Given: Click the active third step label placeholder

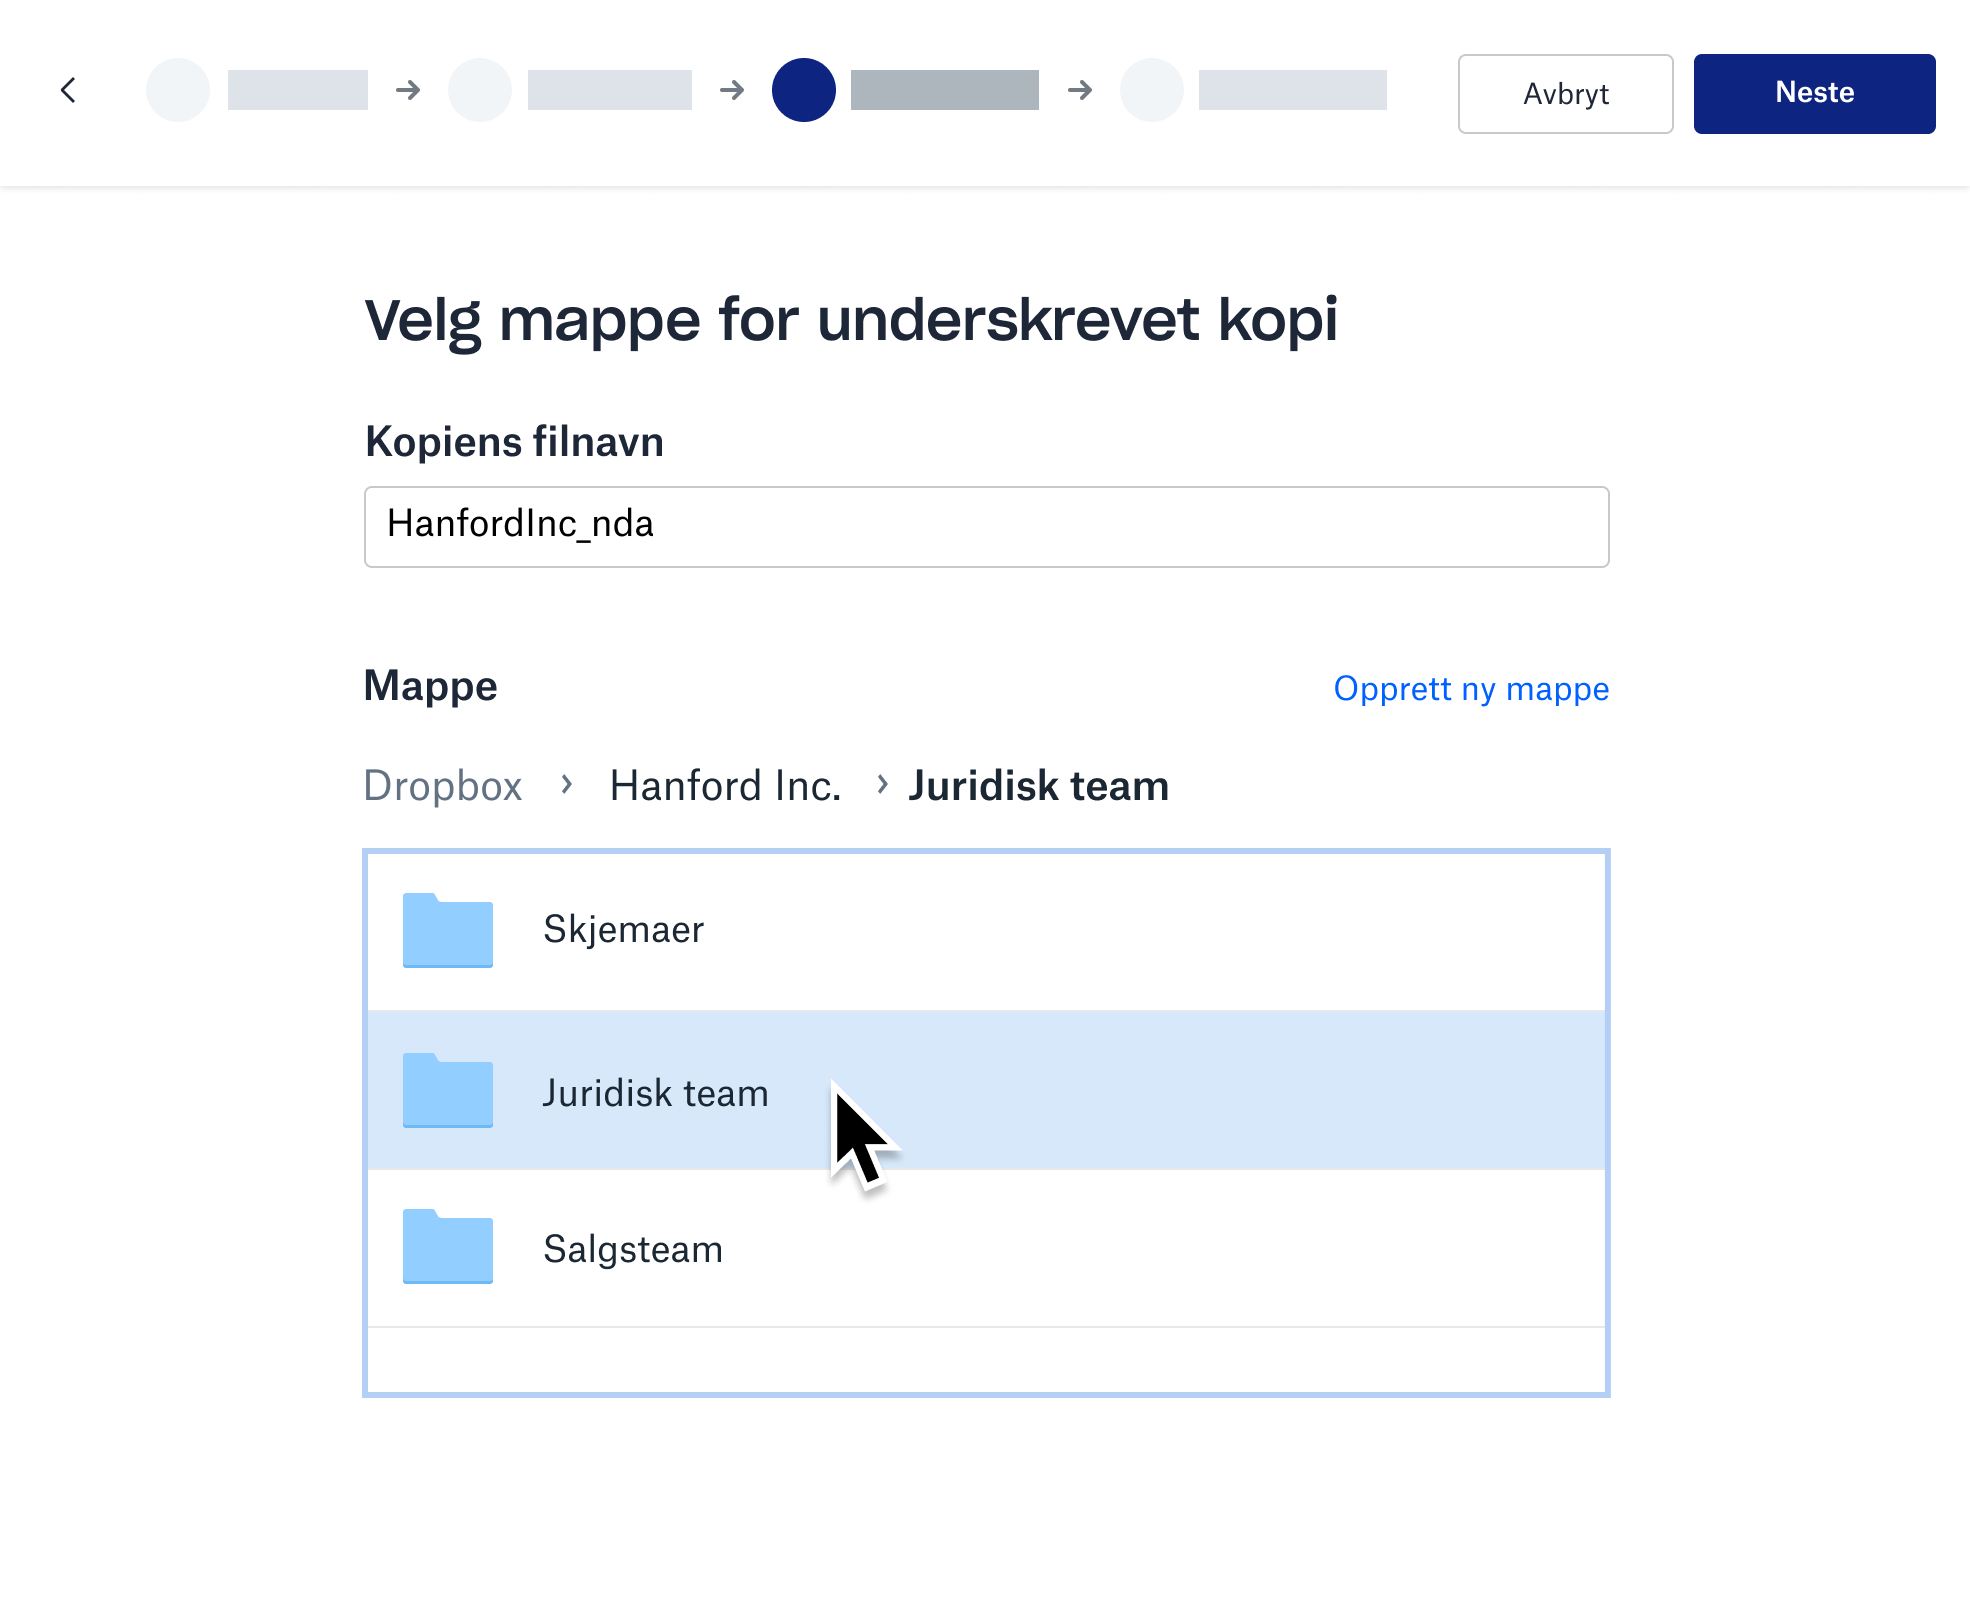Looking at the screenshot, I should point(945,90).
